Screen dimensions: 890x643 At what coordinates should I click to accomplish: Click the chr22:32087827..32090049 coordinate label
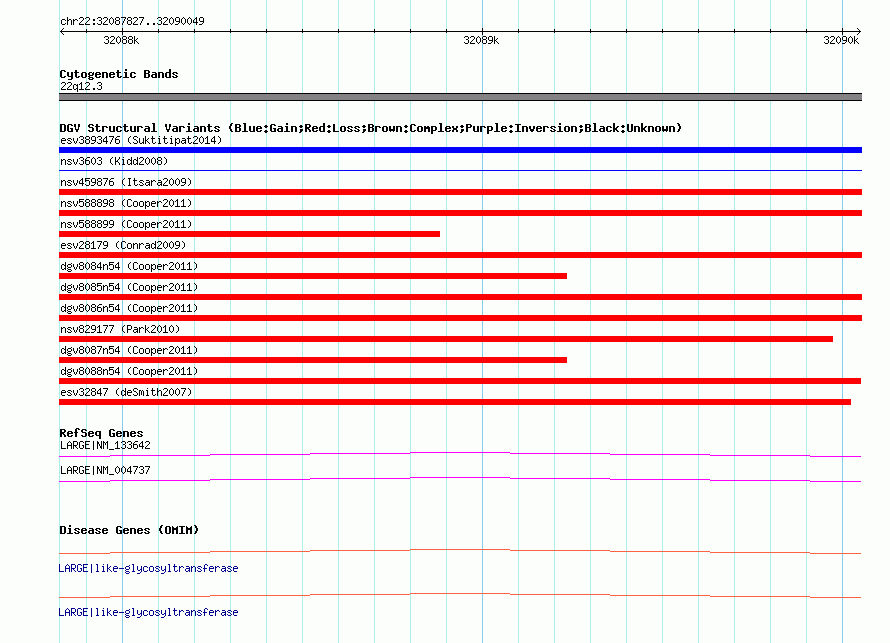pos(132,21)
